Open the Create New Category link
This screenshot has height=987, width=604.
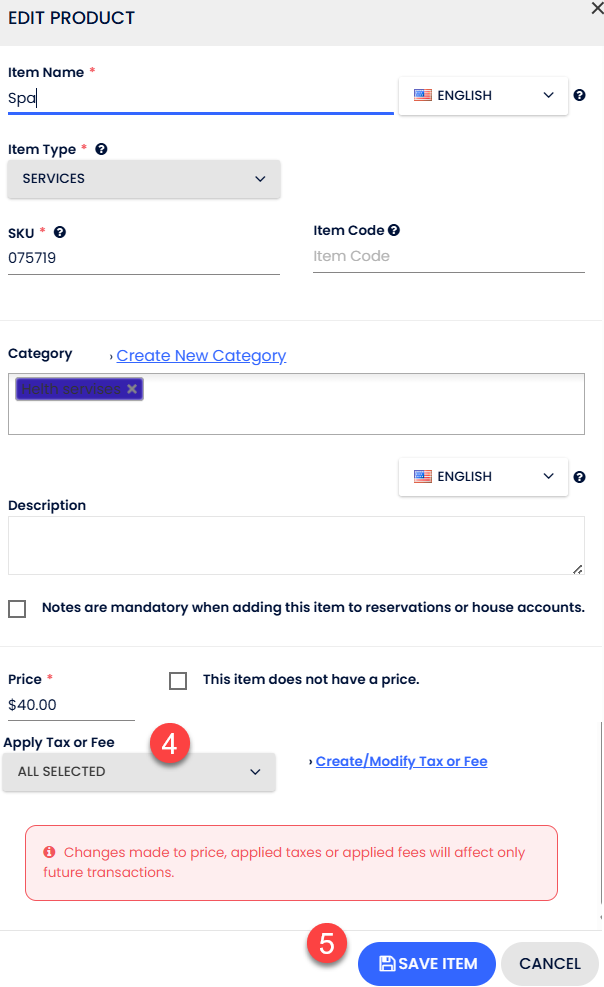pos(201,356)
